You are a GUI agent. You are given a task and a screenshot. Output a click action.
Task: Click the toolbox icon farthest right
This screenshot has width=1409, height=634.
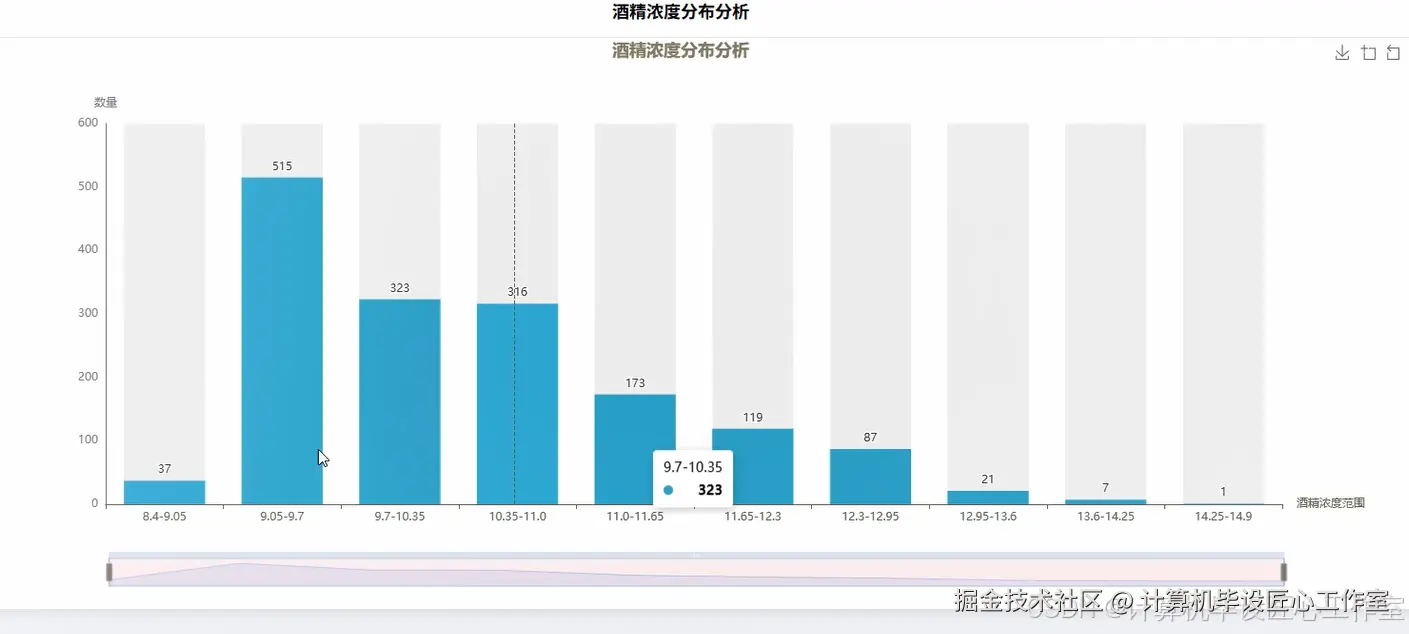(x=1394, y=52)
